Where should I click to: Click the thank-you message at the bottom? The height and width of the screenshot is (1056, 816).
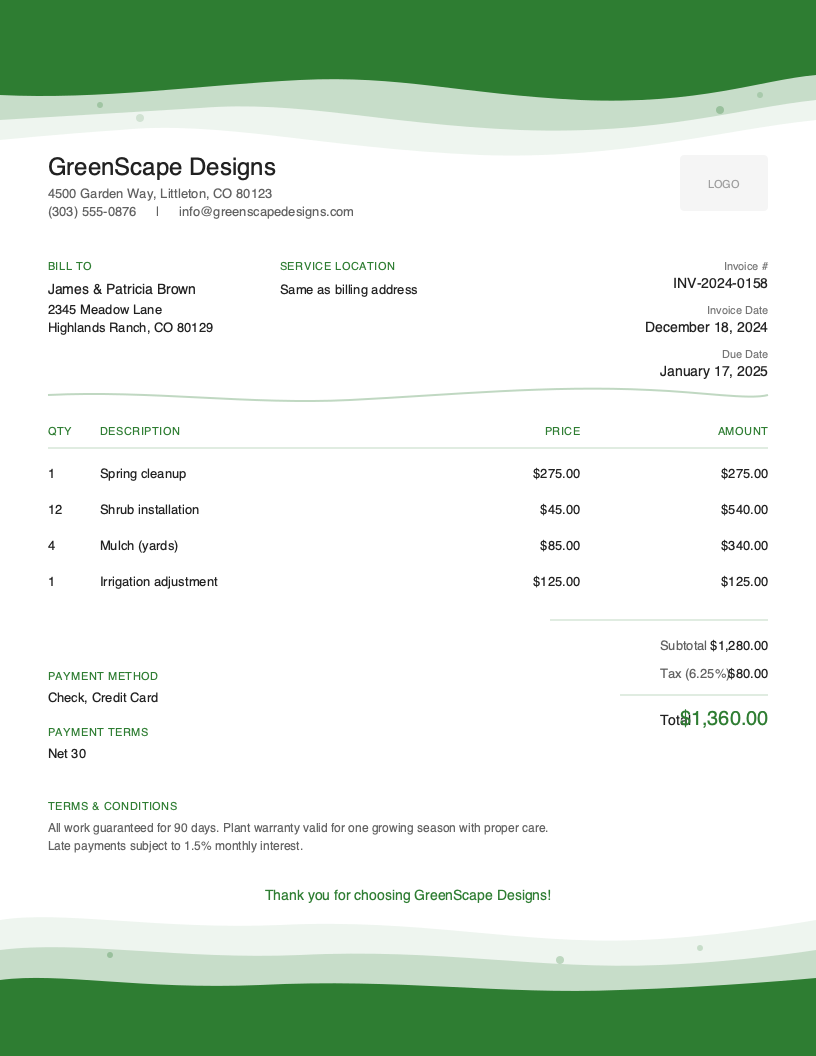point(407,895)
